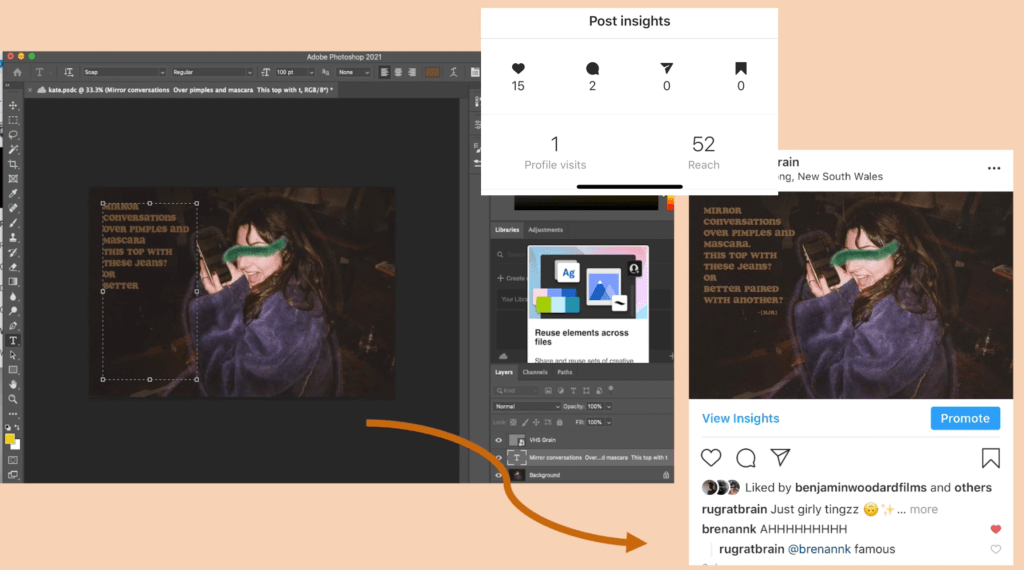
Task: Hide the VHS Grain layer
Action: click(498, 440)
